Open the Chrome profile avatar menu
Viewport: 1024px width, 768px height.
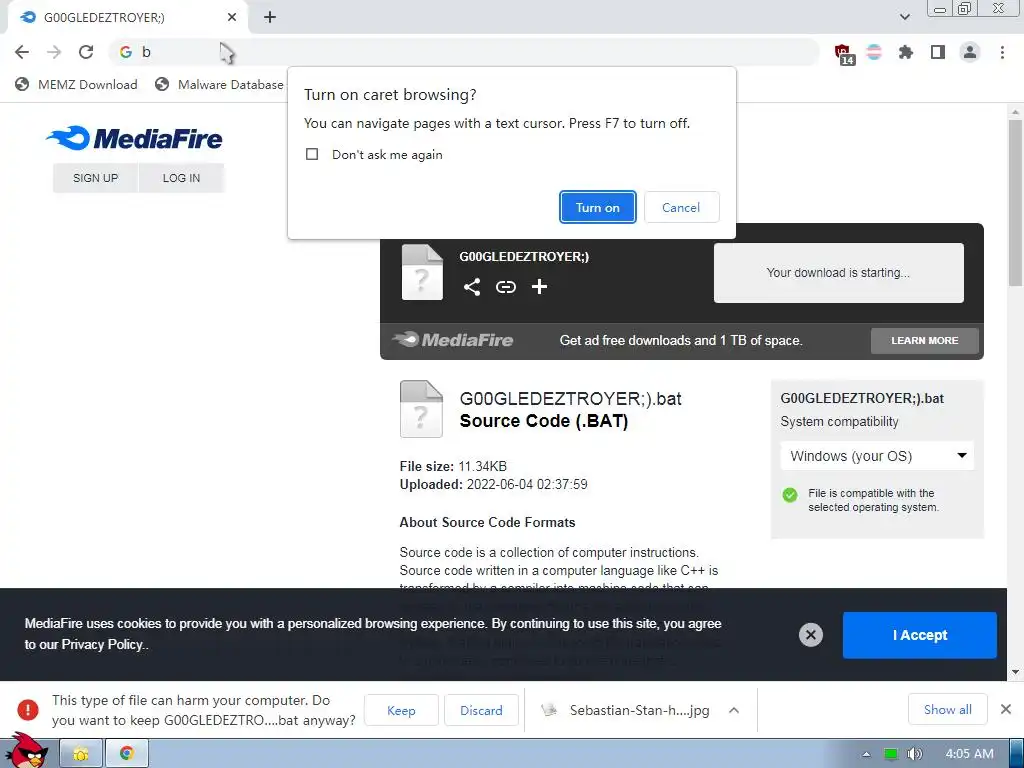pyautogui.click(x=970, y=52)
